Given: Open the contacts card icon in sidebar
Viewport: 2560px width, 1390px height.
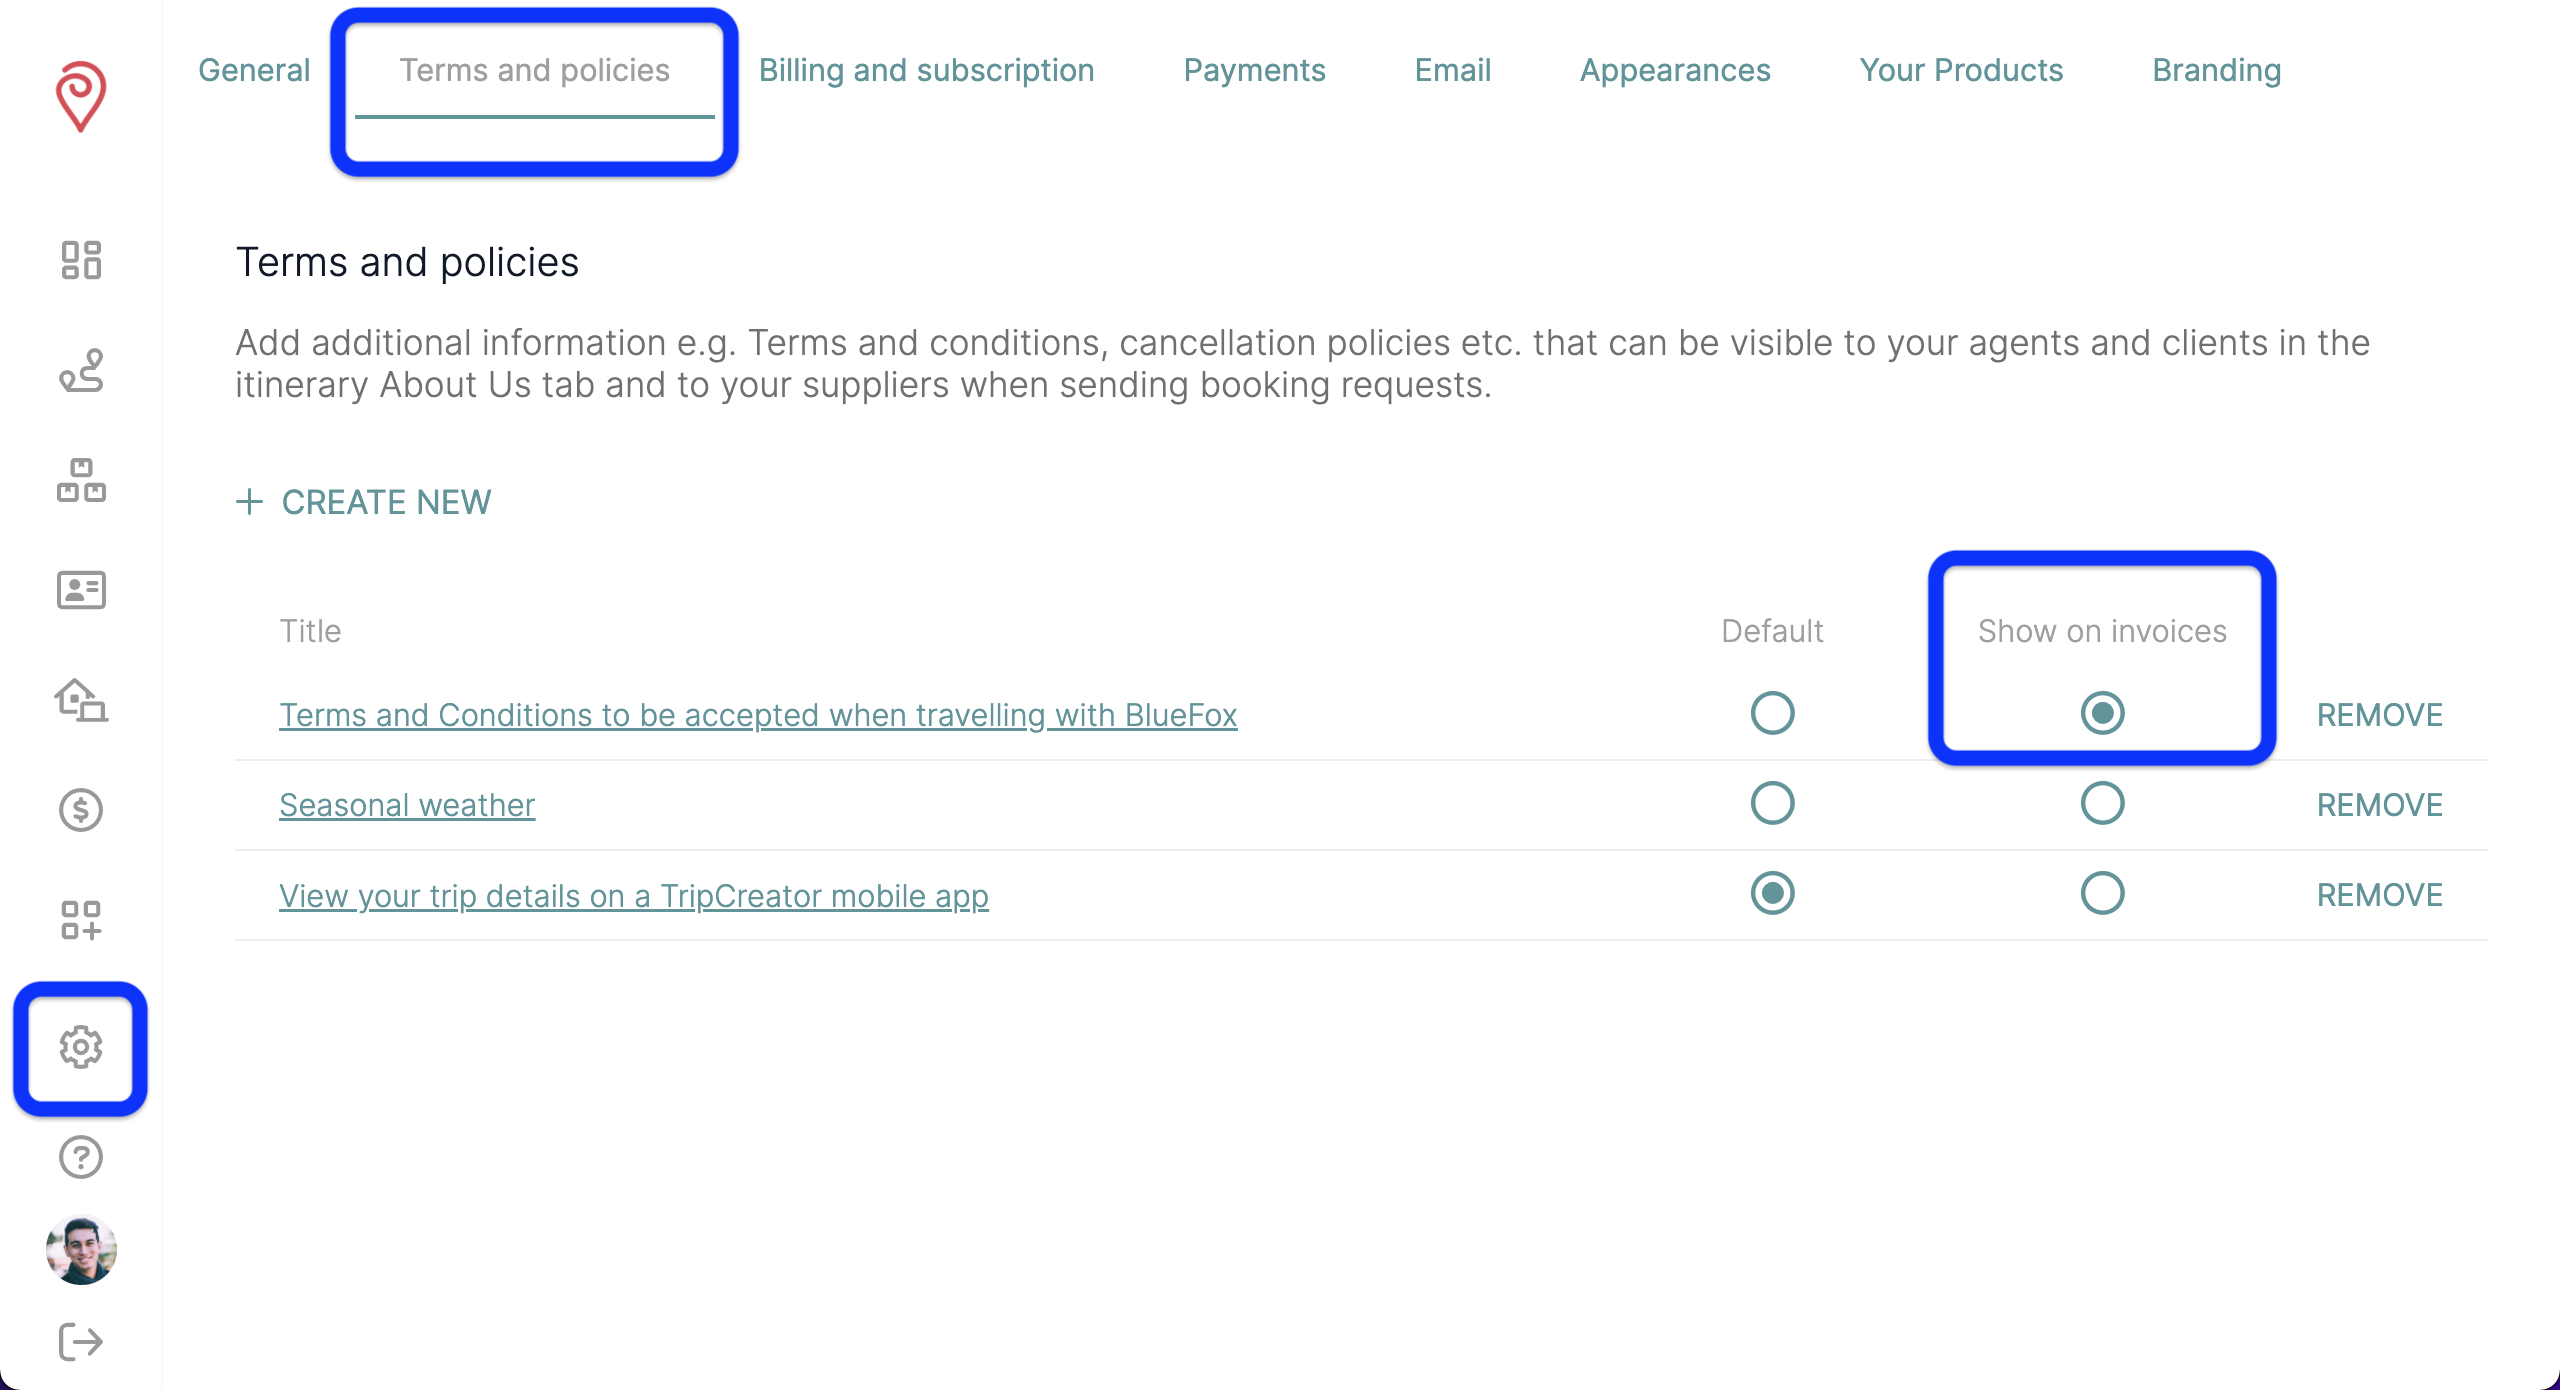Looking at the screenshot, I should tap(81, 590).
